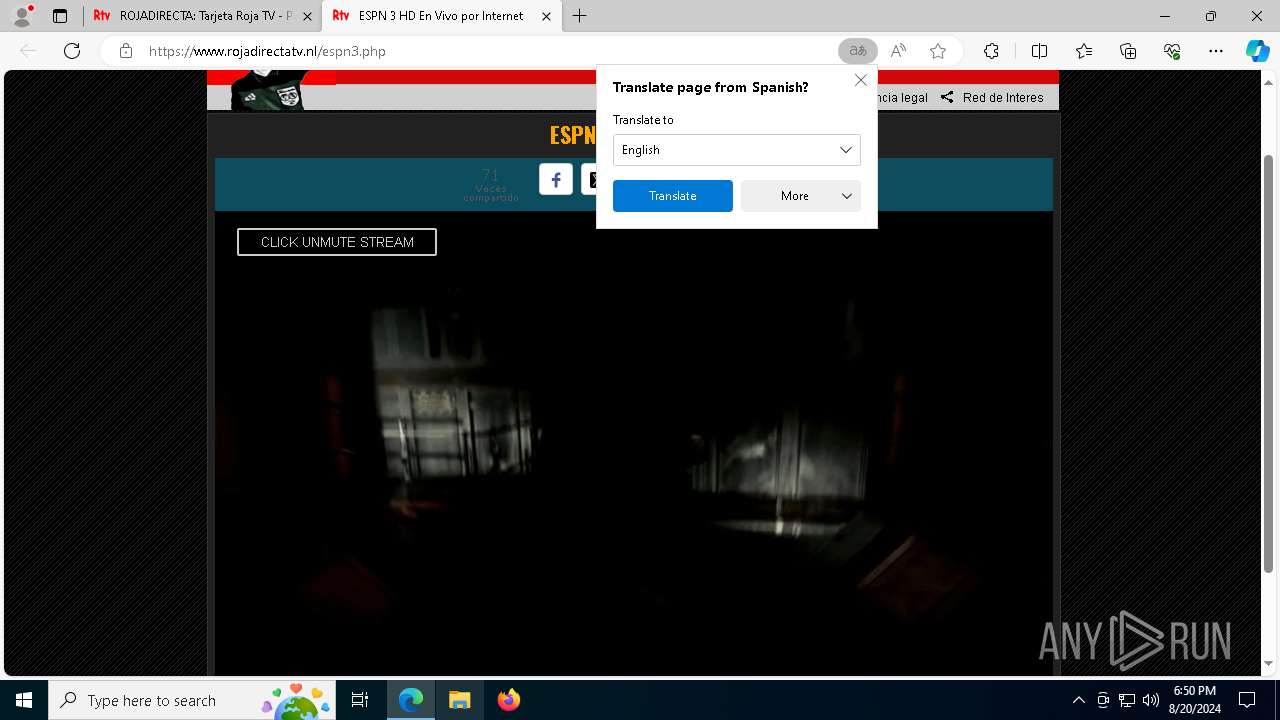
Task: Open the Edge profile icon
Action: pyautogui.click(x=22, y=16)
